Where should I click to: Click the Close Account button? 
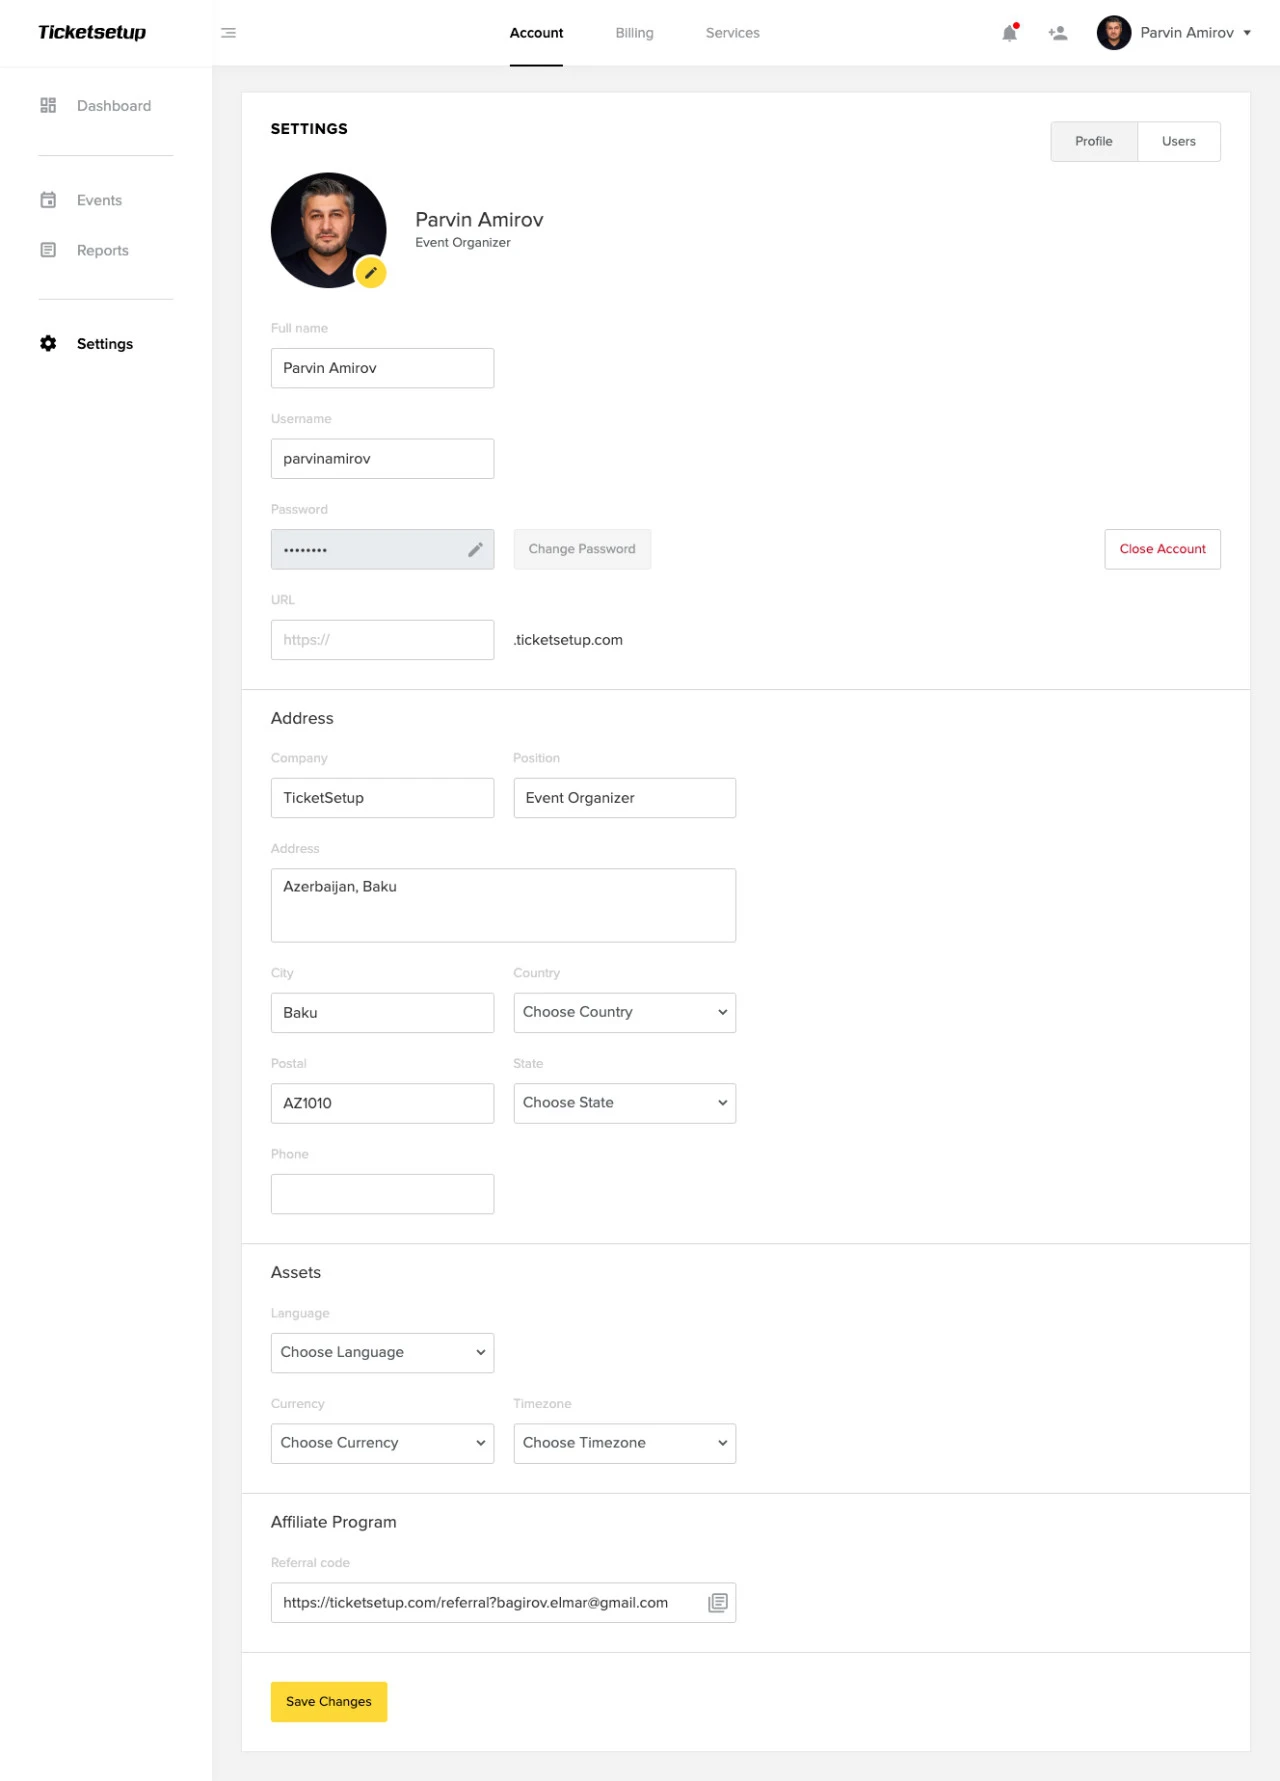point(1162,549)
